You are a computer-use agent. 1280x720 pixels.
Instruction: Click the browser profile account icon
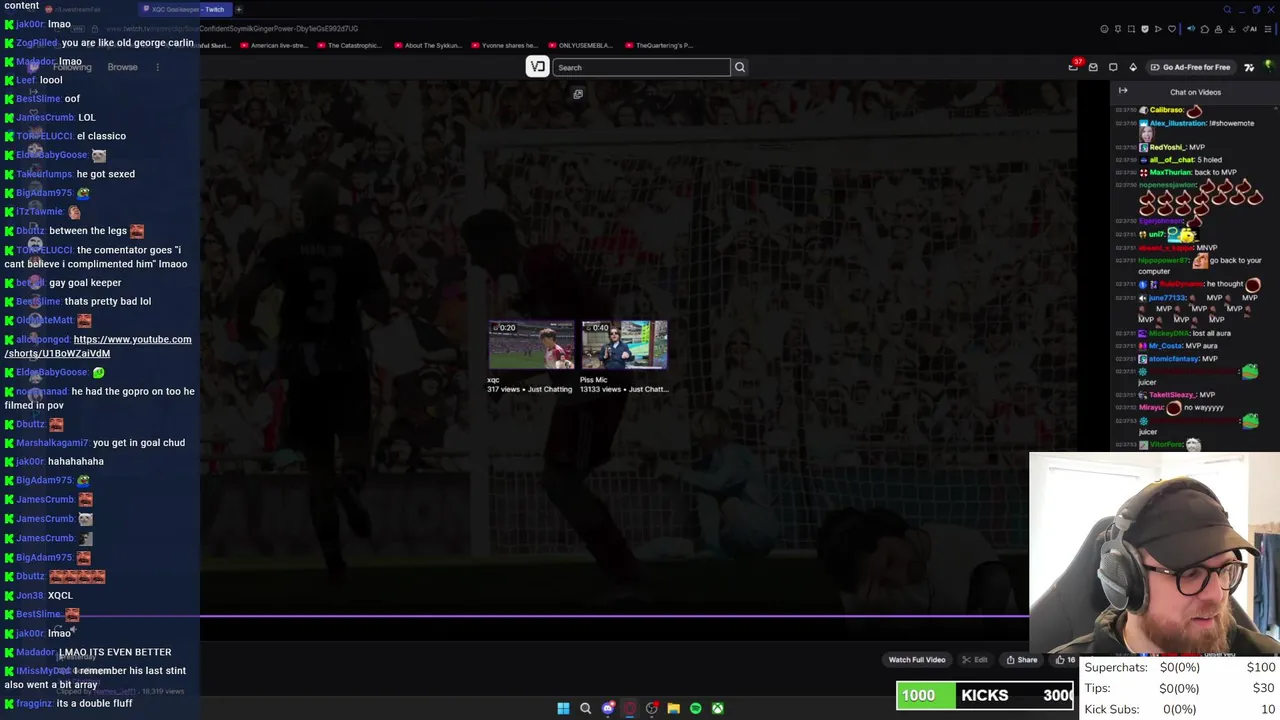[1218, 29]
